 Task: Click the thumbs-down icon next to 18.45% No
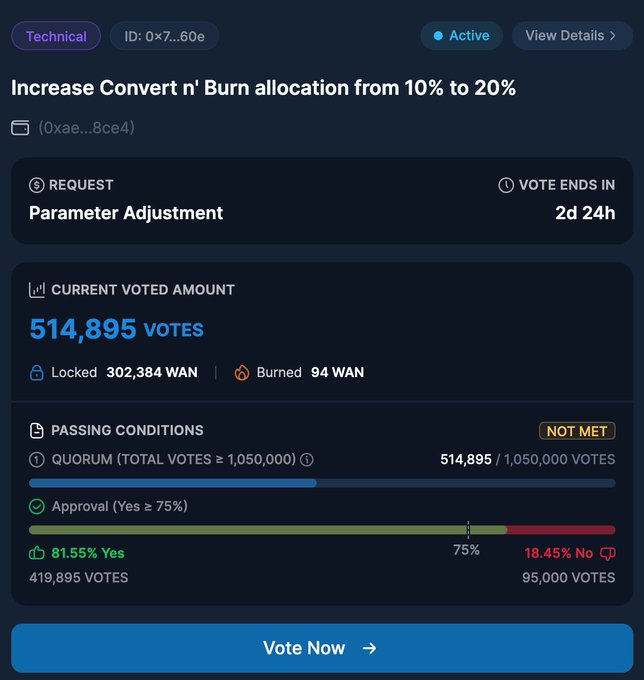pos(608,553)
